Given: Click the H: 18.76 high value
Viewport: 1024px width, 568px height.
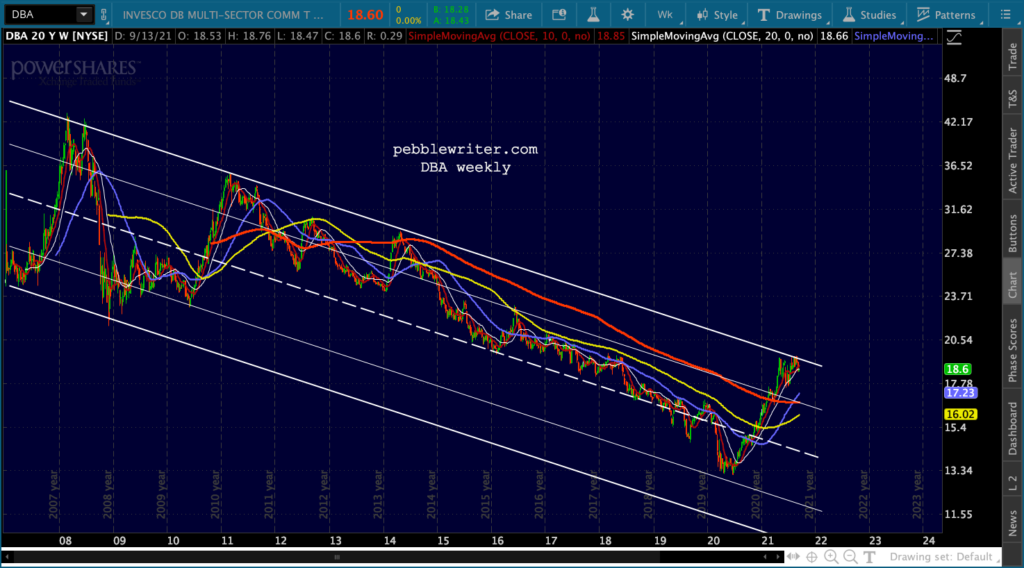Looking at the screenshot, I should coord(249,36).
